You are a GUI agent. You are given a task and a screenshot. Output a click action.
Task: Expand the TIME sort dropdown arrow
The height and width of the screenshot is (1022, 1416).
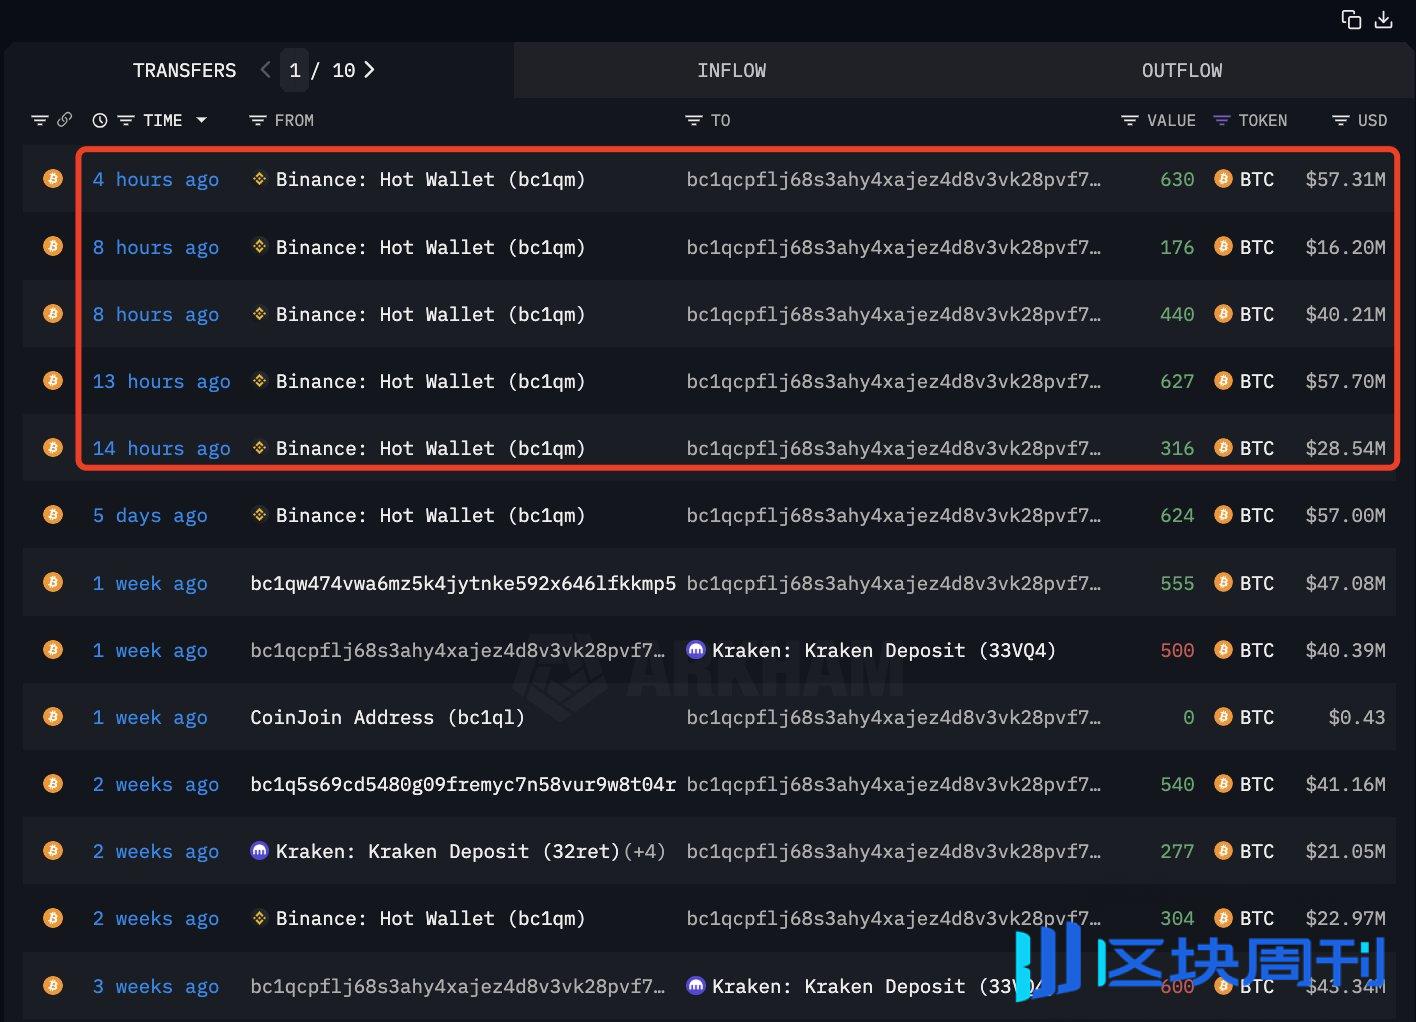[x=201, y=120]
